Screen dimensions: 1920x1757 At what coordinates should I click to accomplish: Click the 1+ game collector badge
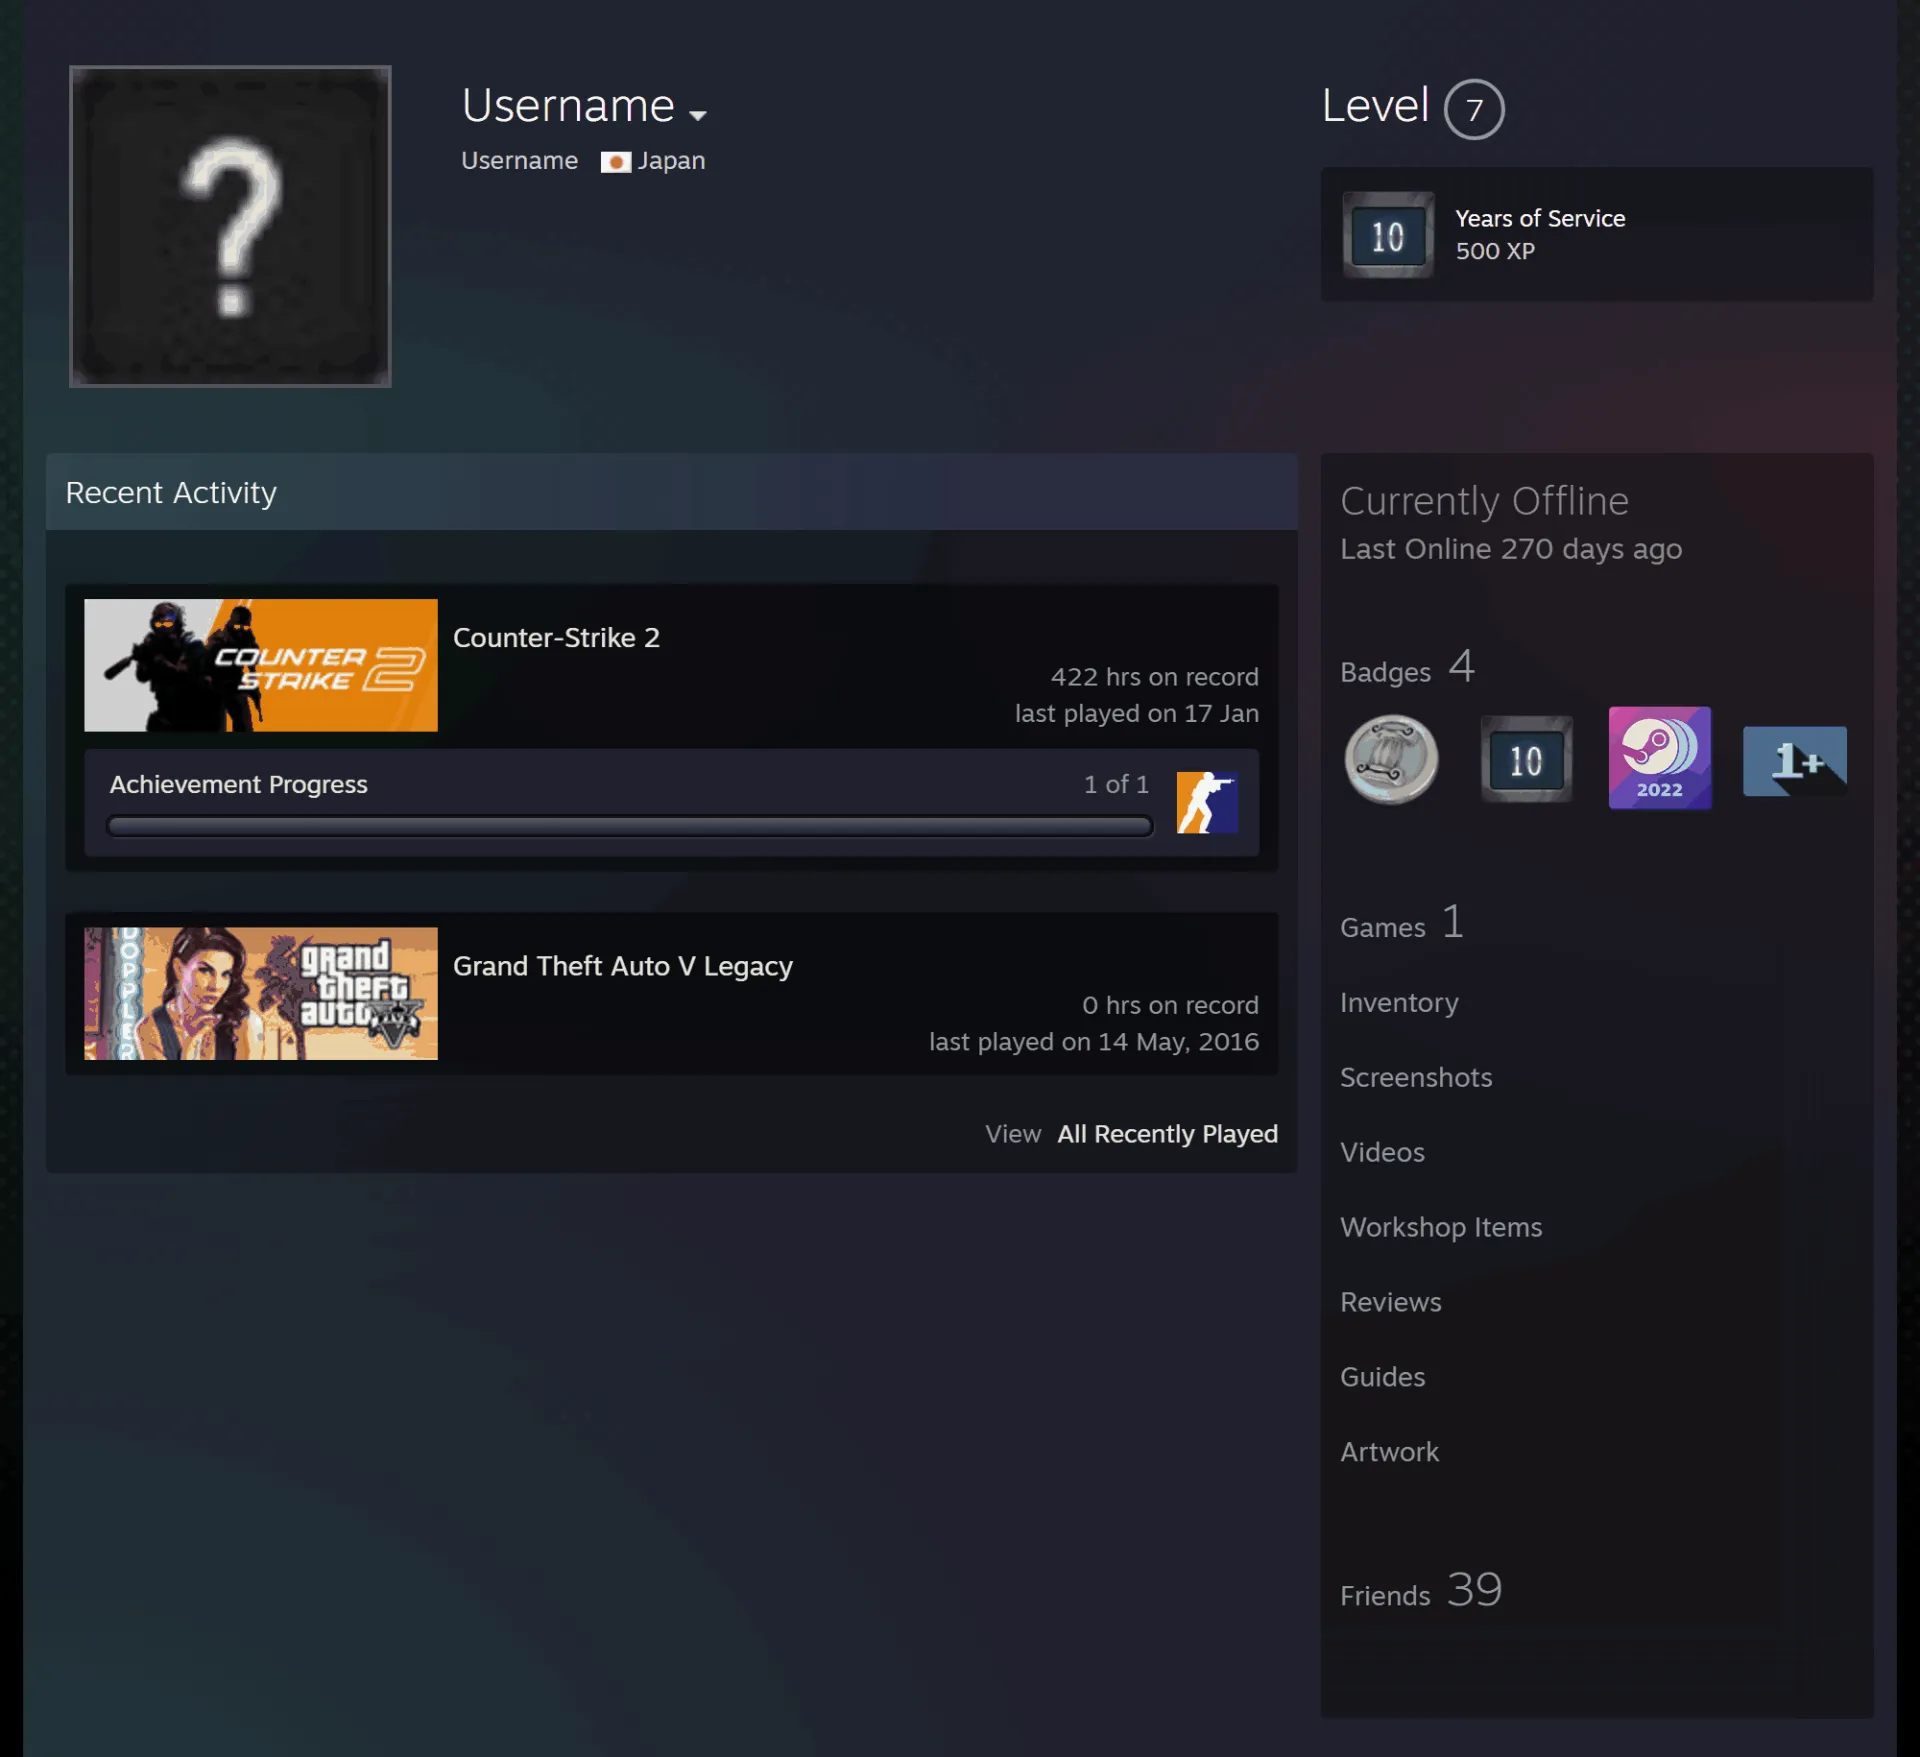tap(1794, 761)
